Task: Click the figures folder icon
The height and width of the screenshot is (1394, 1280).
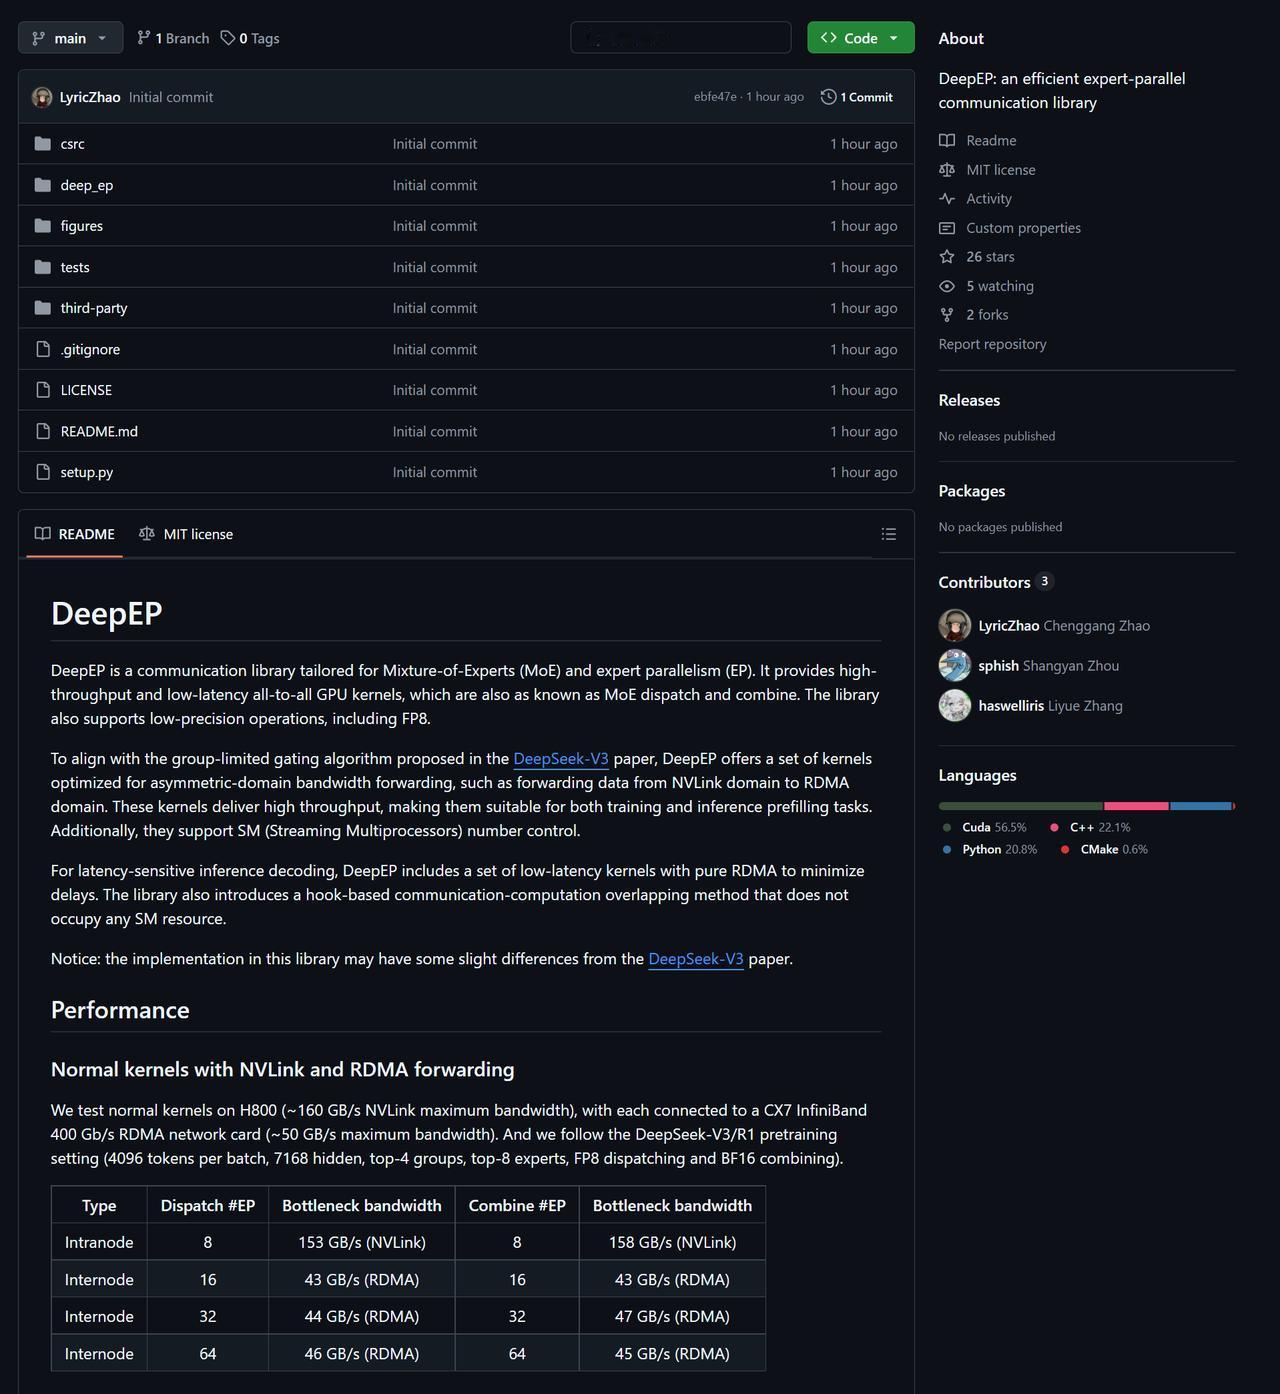Action: (42, 226)
